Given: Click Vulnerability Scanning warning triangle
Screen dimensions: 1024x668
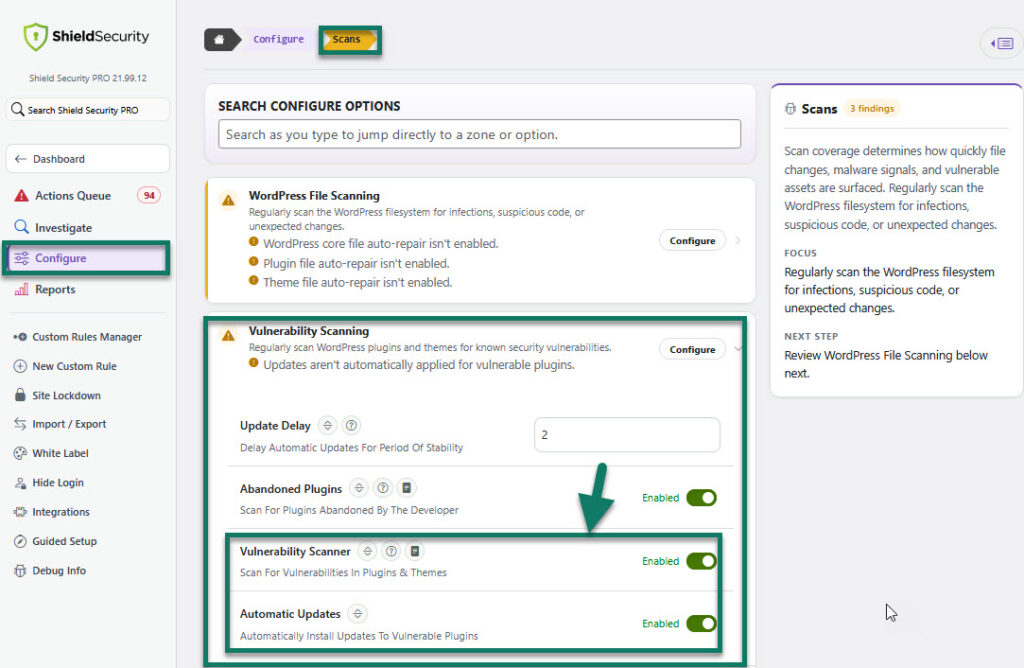Looking at the screenshot, I should [x=228, y=336].
